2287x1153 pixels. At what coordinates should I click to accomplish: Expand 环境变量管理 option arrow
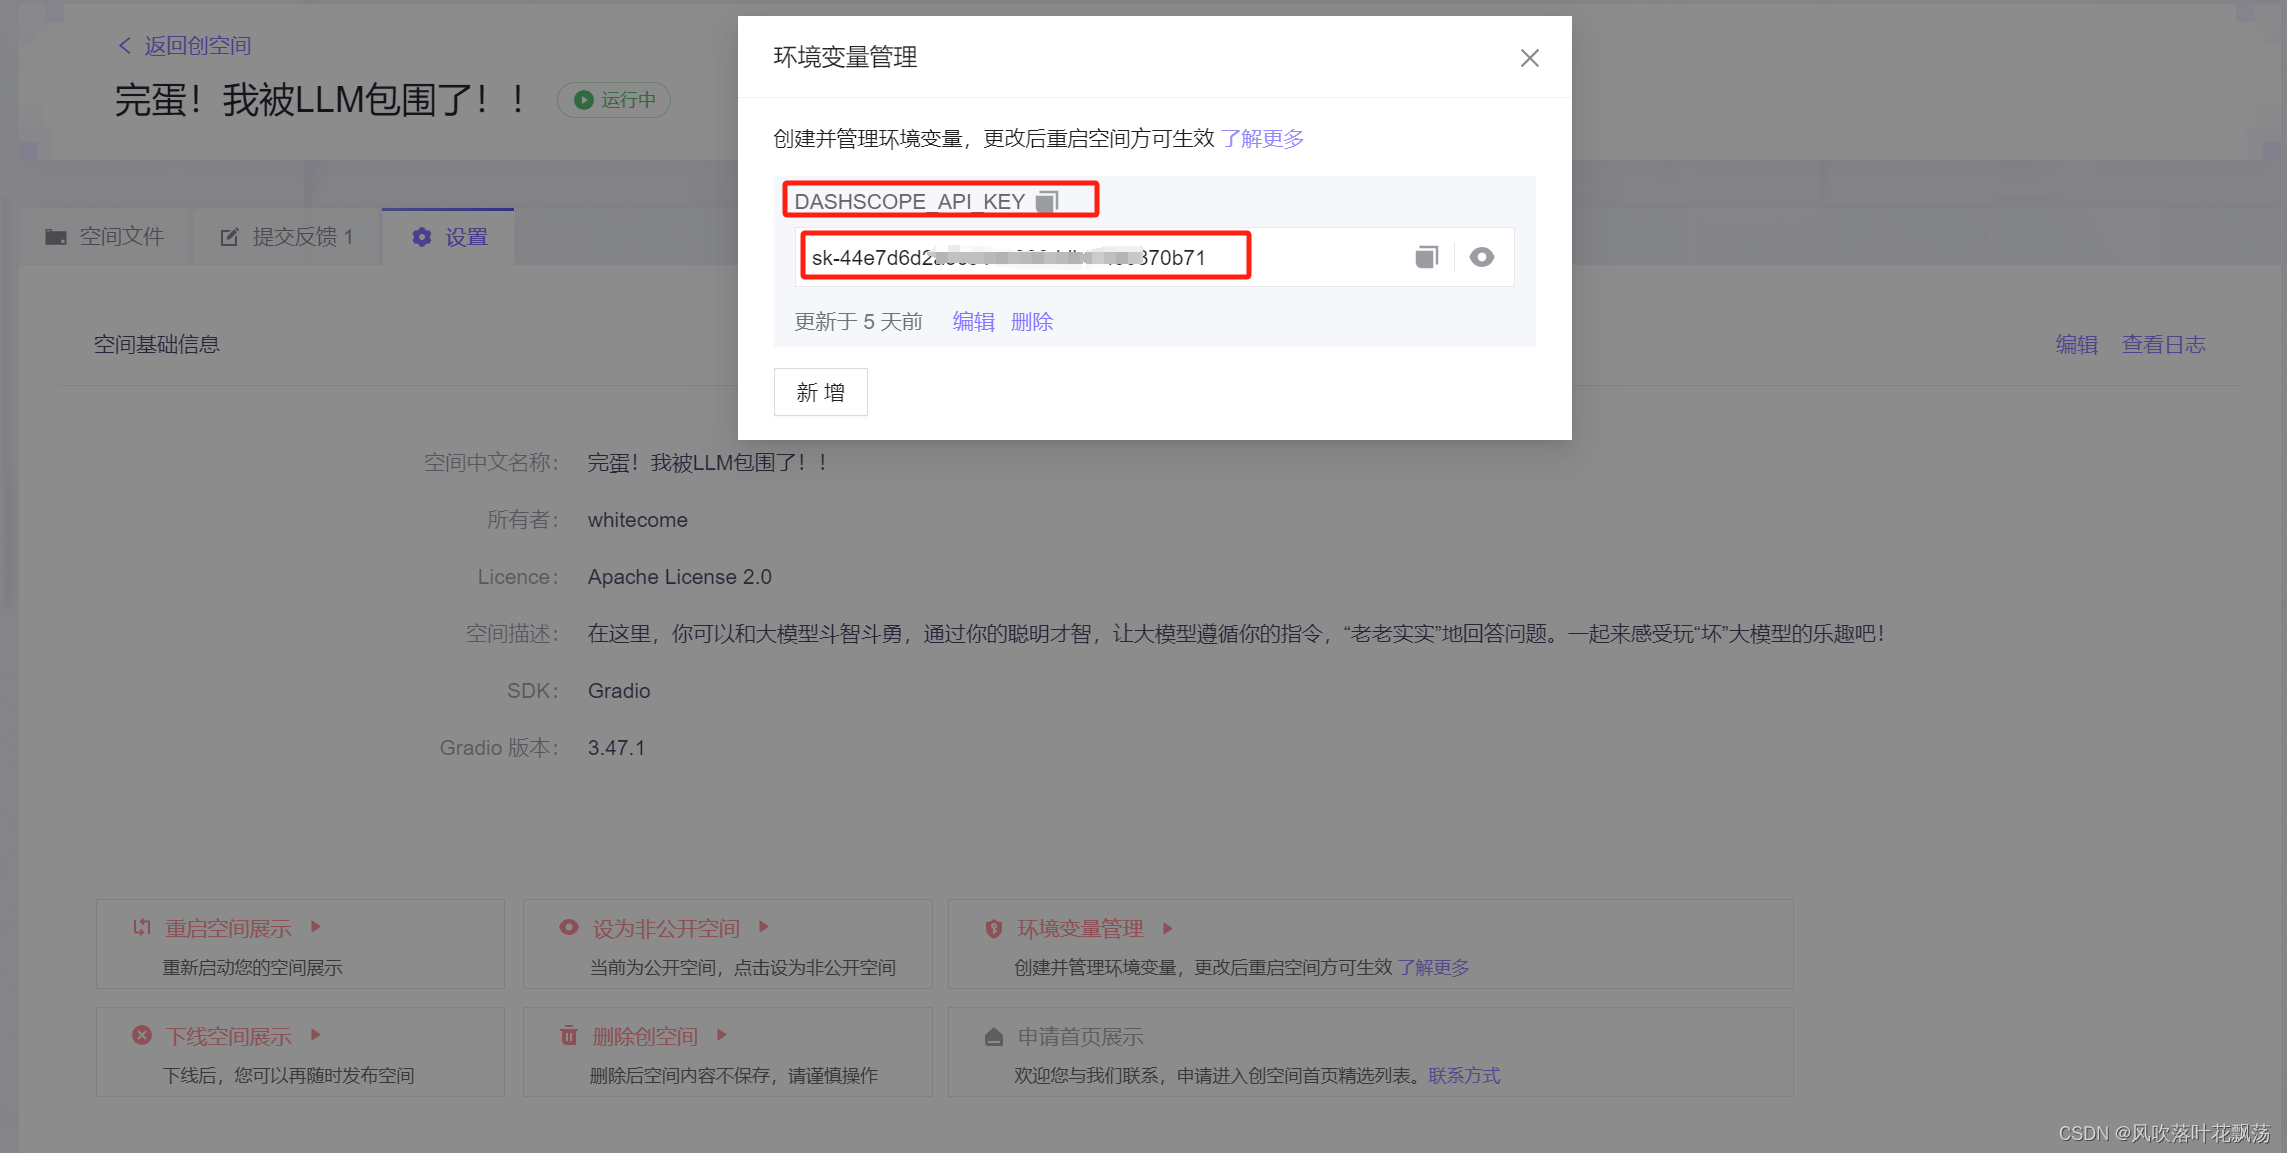pos(1167,928)
